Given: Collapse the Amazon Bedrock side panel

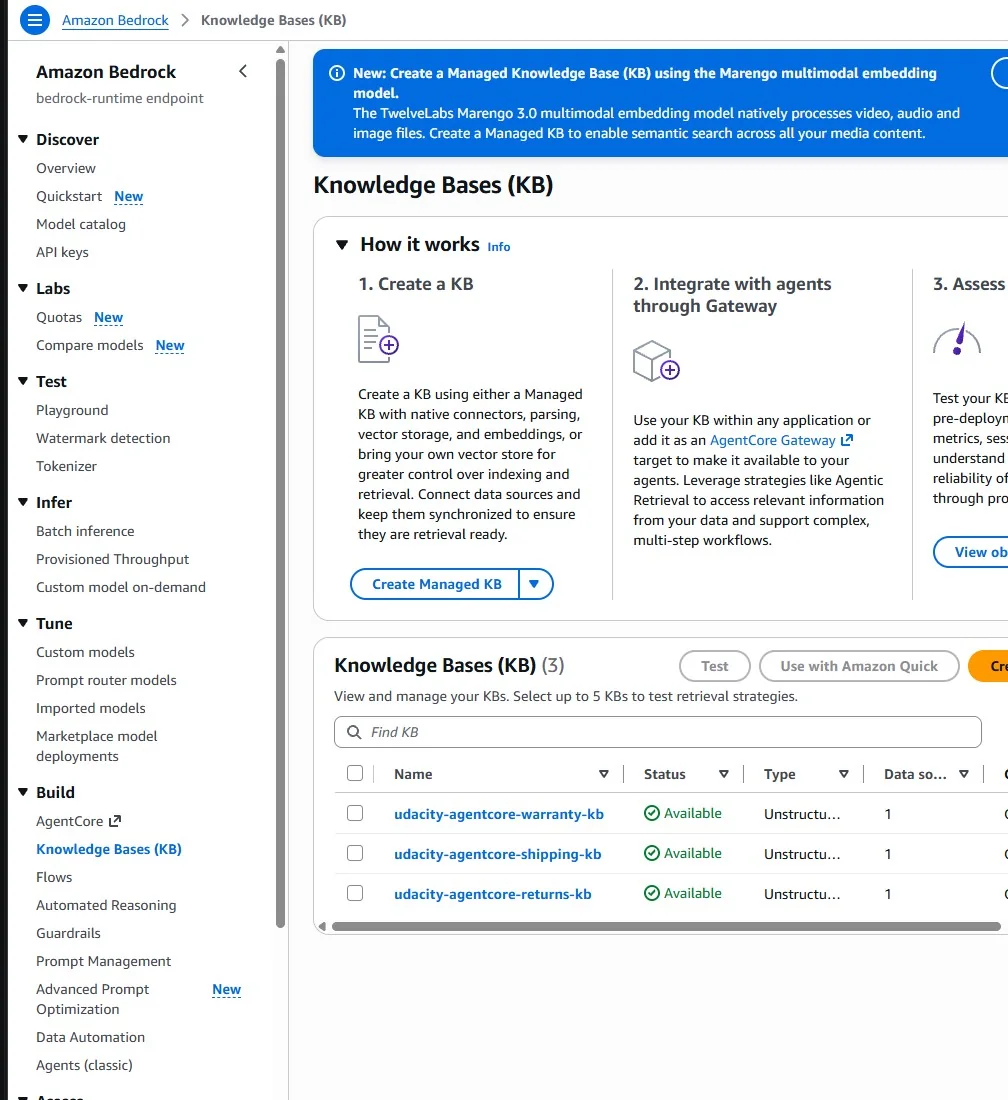Looking at the screenshot, I should point(243,71).
